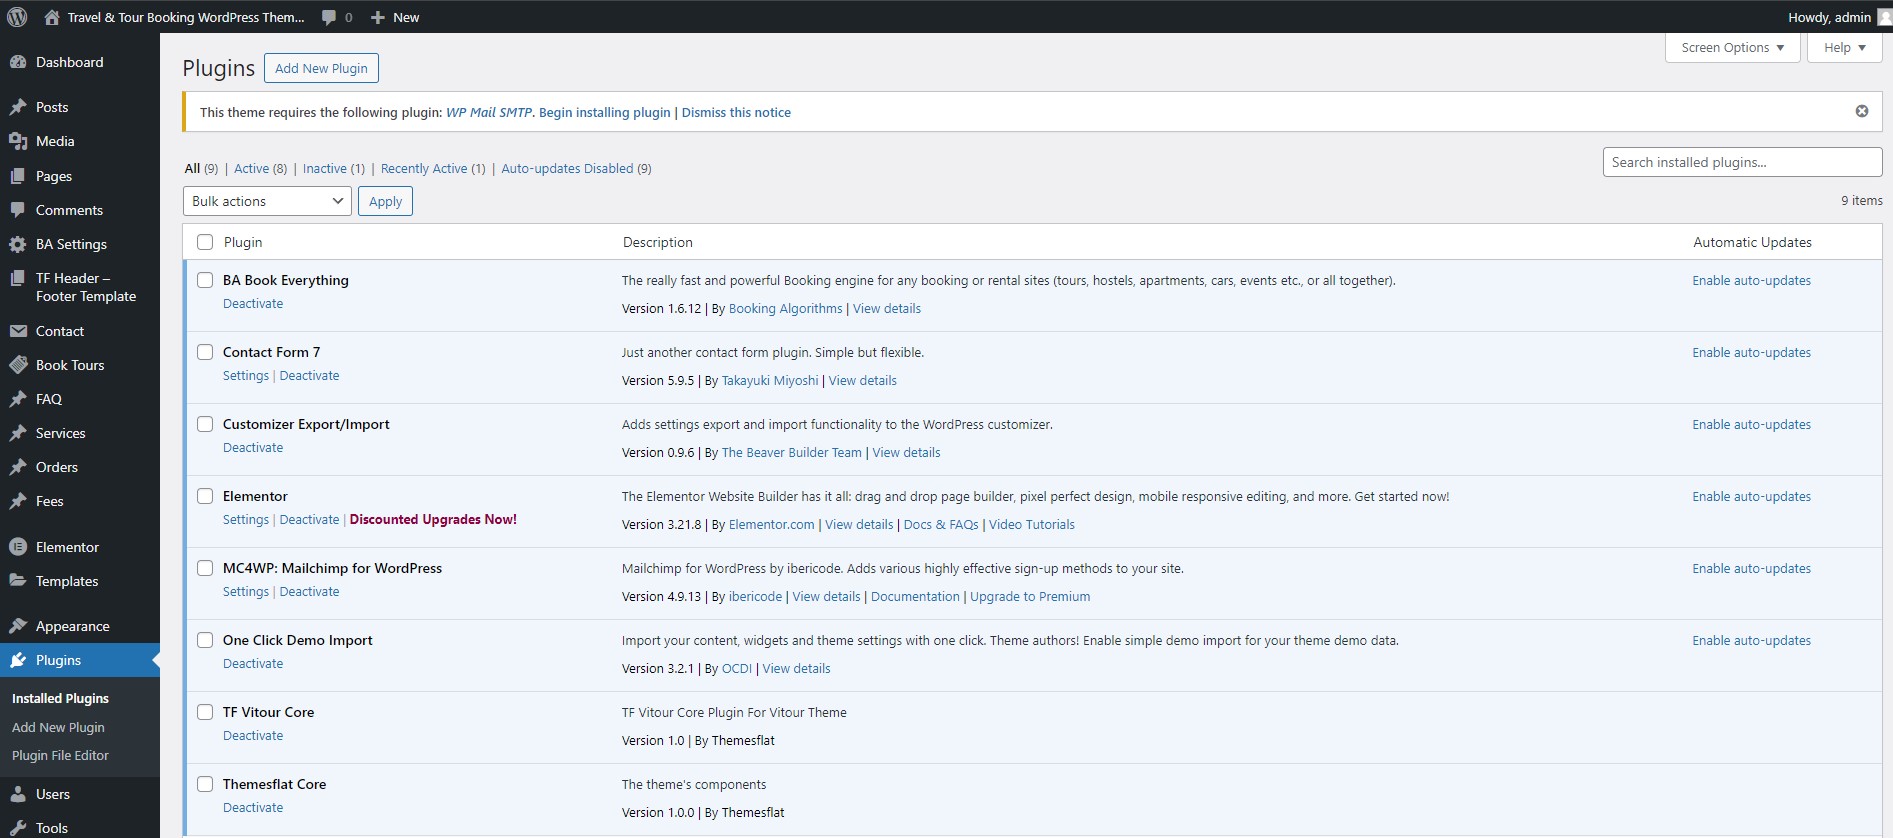Open the Bulk actions dropdown
Image resolution: width=1893 pixels, height=838 pixels.
267,201
